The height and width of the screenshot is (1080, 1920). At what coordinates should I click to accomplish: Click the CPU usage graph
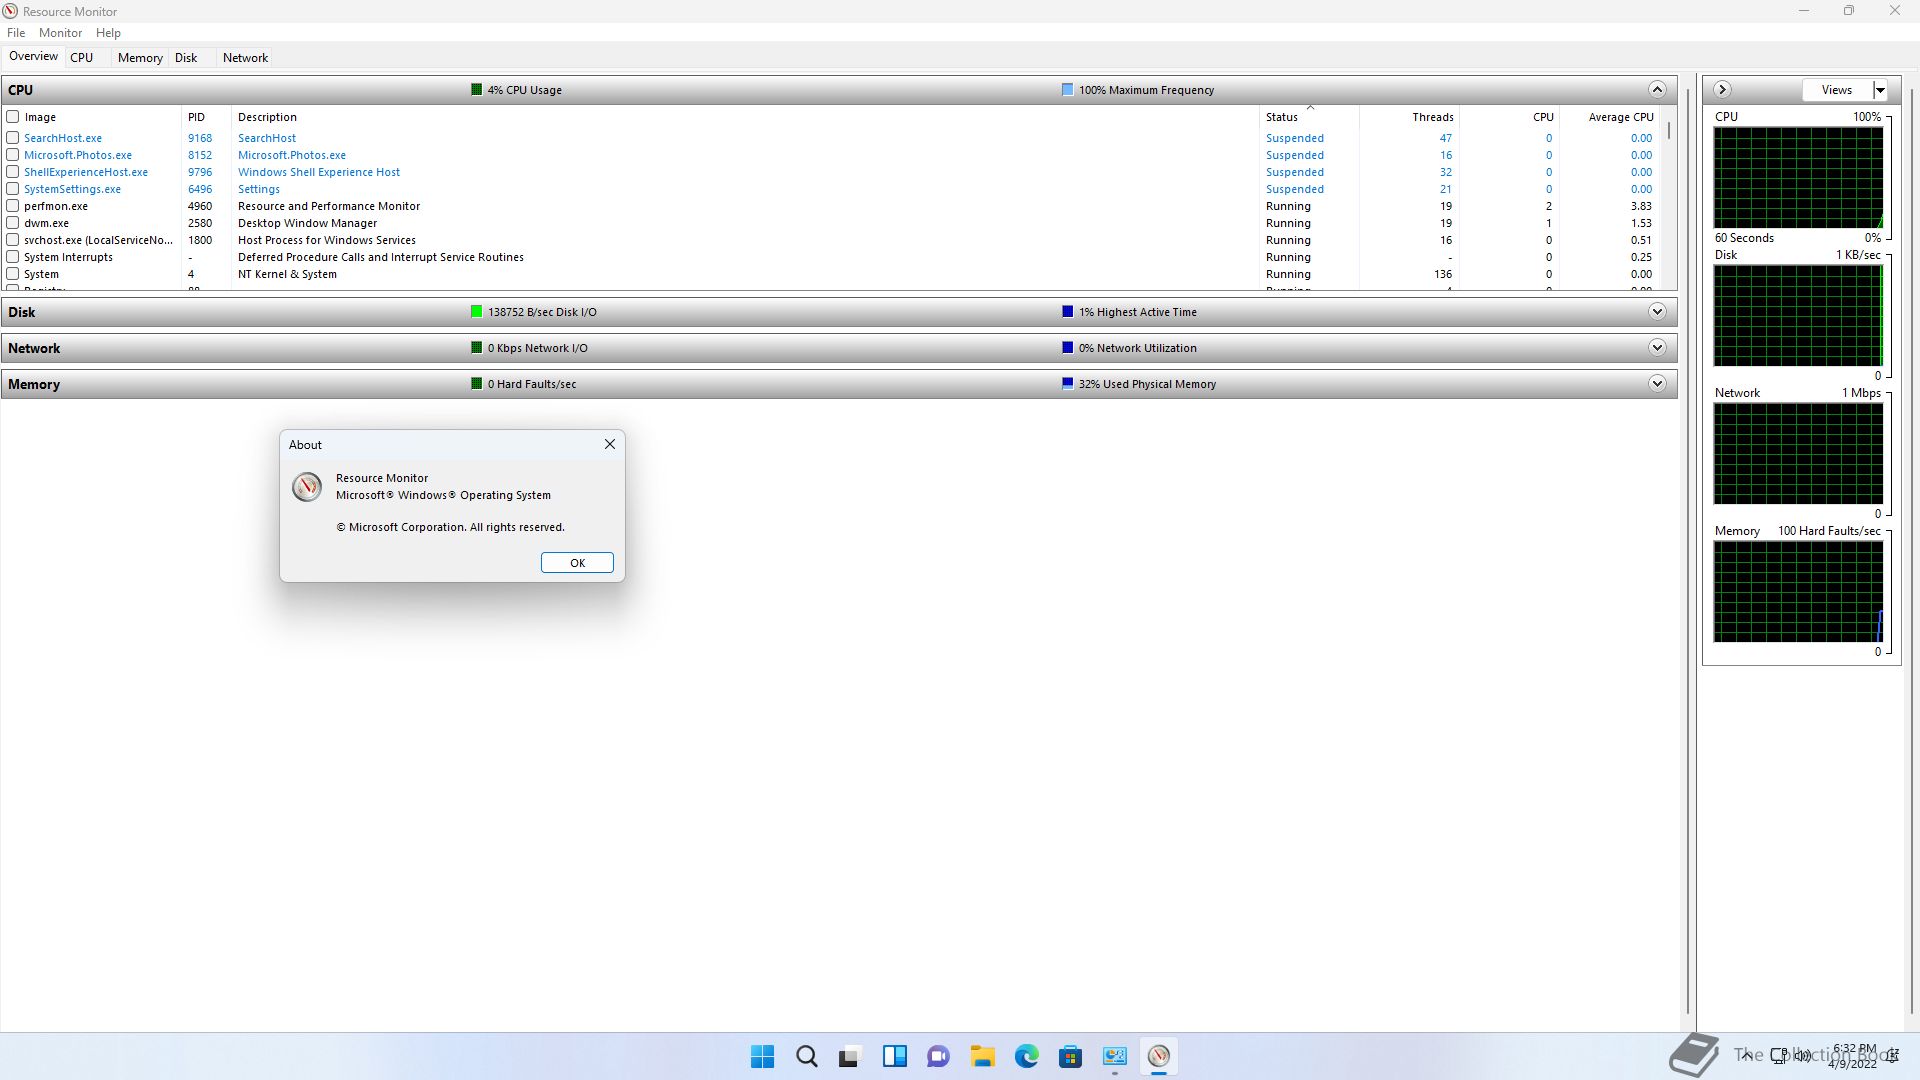pos(1798,178)
